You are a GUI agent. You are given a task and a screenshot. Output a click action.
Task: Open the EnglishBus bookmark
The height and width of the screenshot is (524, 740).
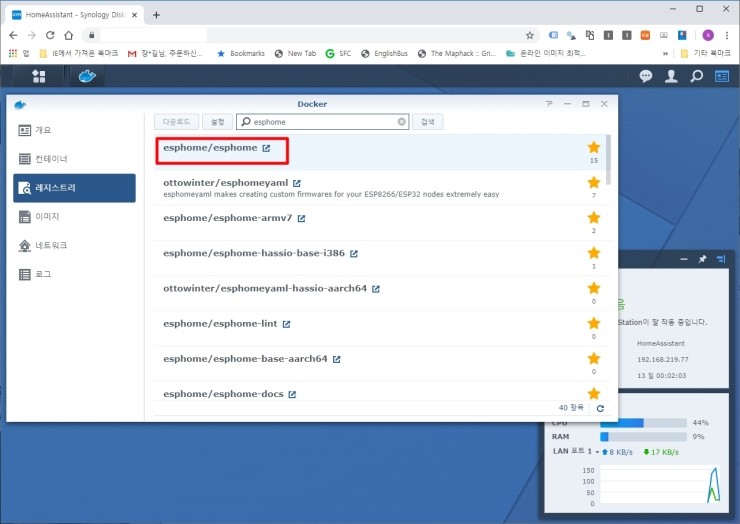click(x=384, y=54)
